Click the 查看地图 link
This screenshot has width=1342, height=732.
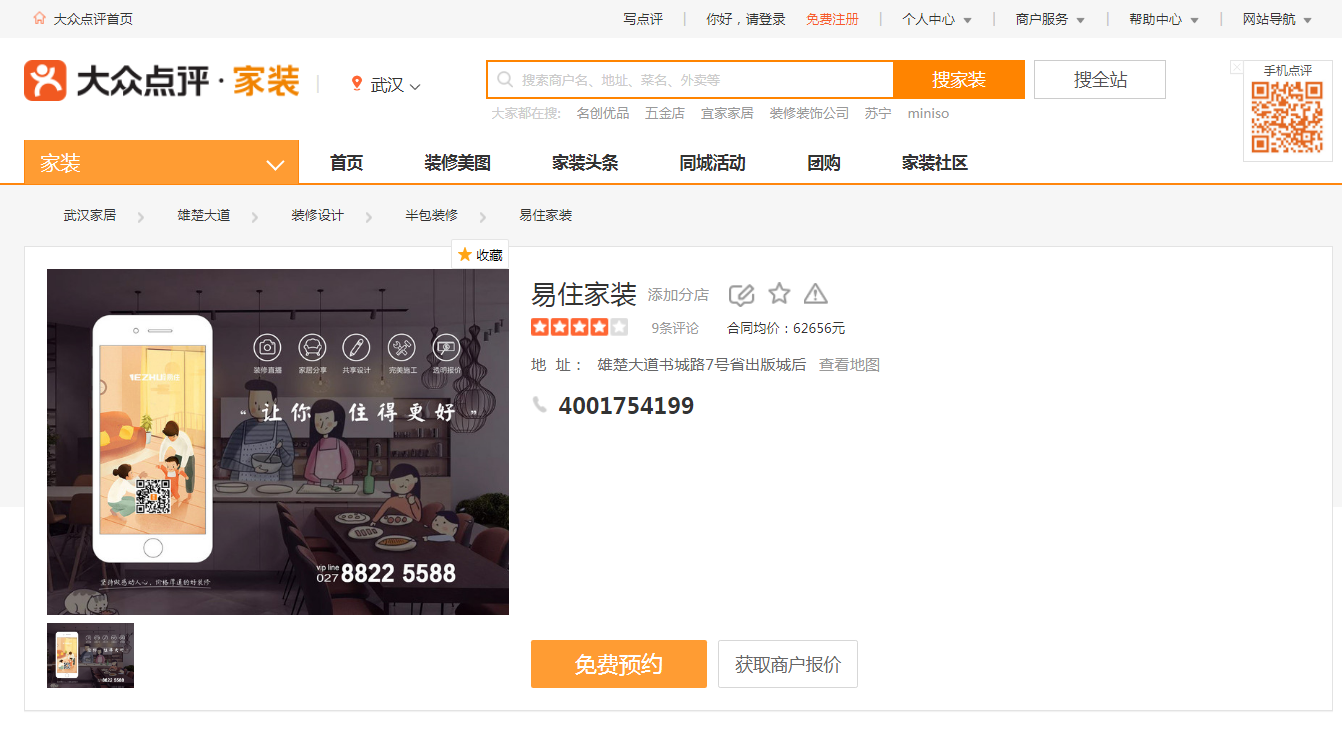click(849, 365)
